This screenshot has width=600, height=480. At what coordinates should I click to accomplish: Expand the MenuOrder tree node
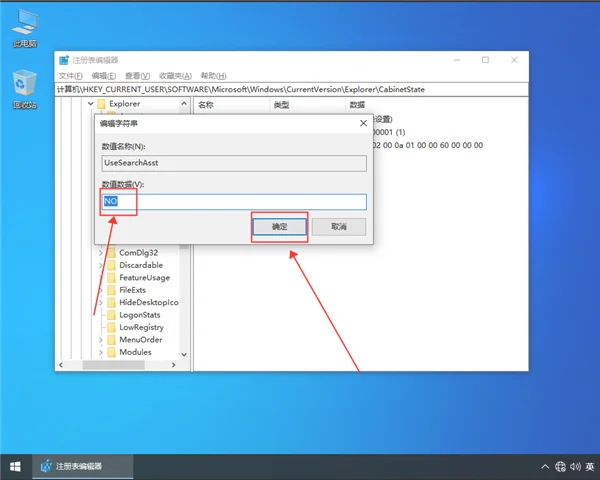(101, 340)
